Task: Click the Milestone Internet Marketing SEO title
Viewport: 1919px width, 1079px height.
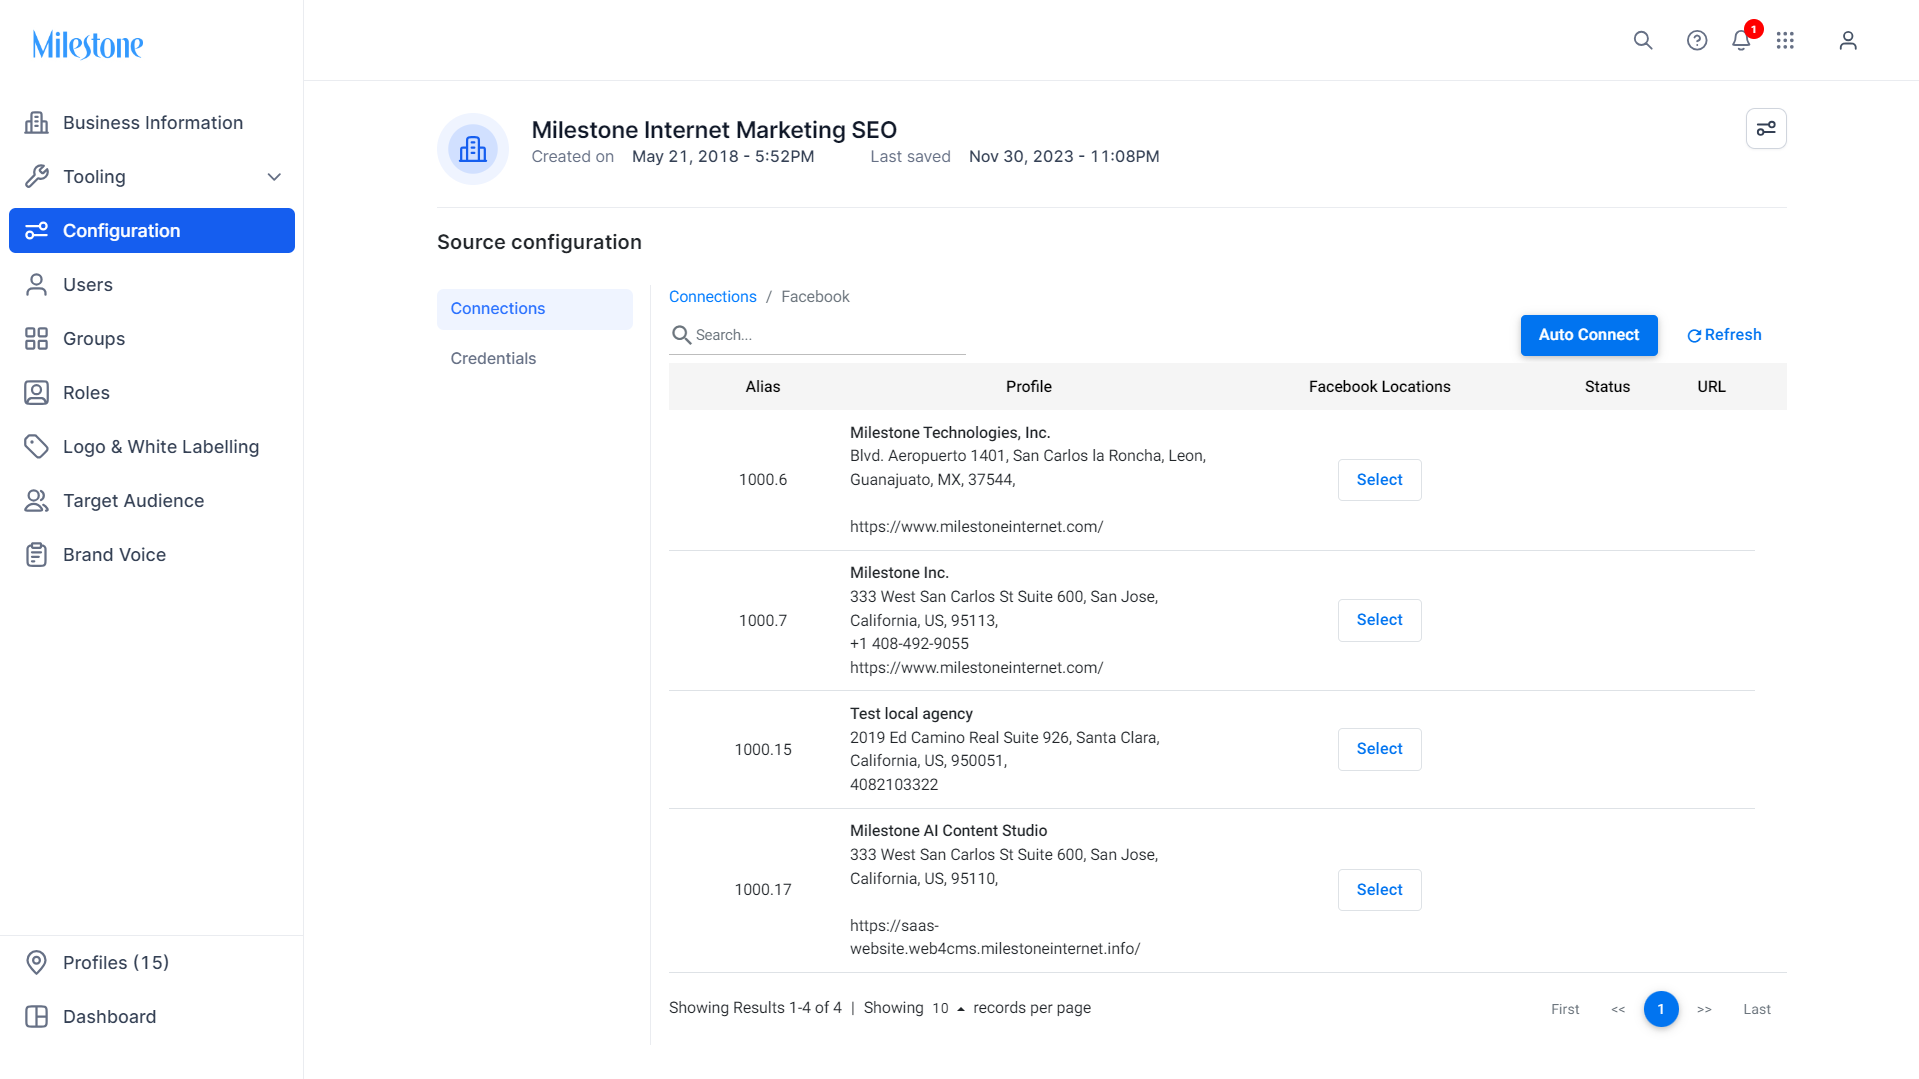Action: (x=714, y=130)
